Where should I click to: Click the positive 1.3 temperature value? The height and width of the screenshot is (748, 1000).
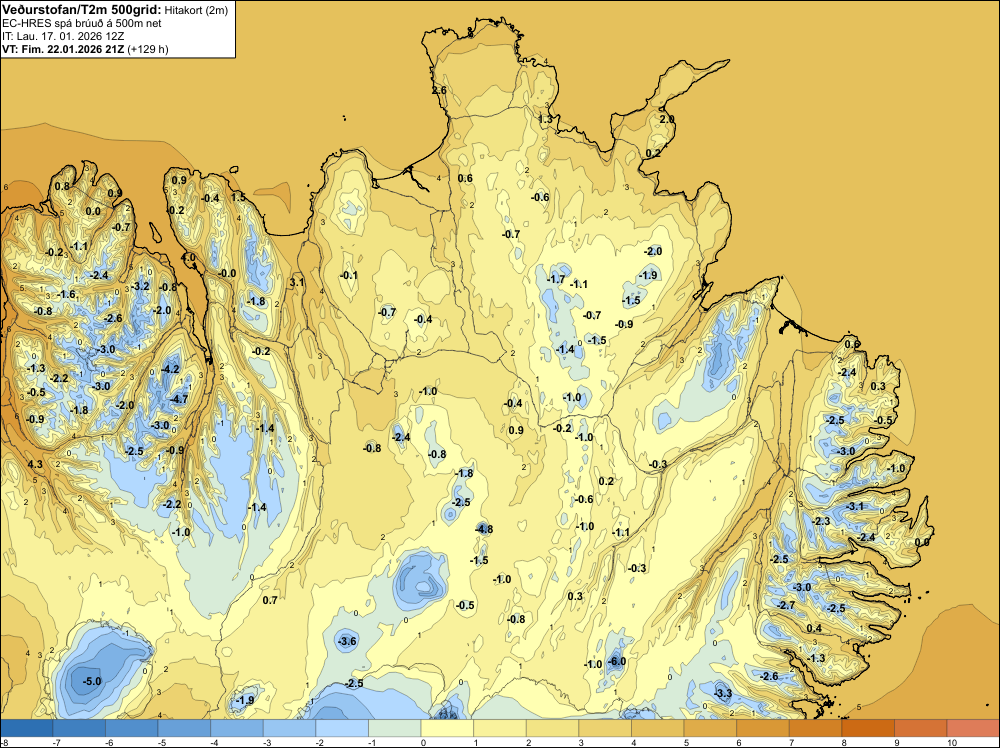coord(545,119)
